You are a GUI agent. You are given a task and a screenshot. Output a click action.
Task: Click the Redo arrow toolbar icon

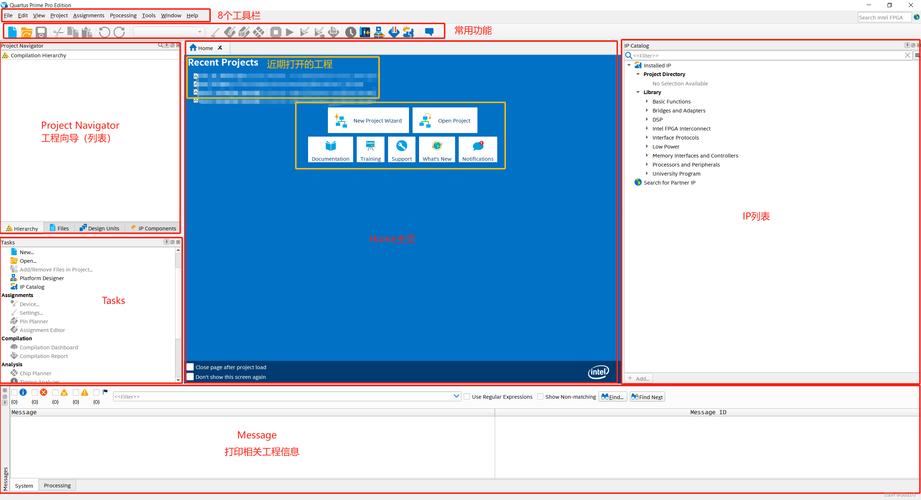pos(119,32)
